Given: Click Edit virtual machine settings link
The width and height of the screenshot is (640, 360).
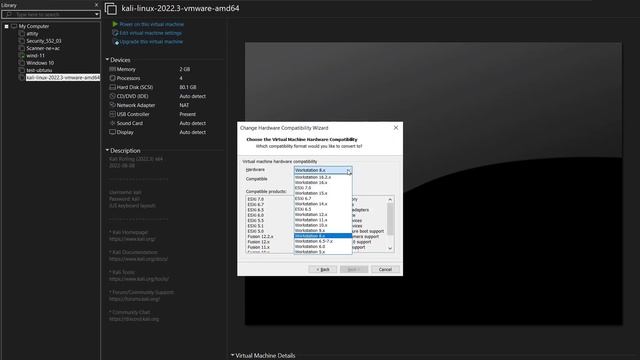Looking at the screenshot, I should pyautogui.click(x=151, y=33).
